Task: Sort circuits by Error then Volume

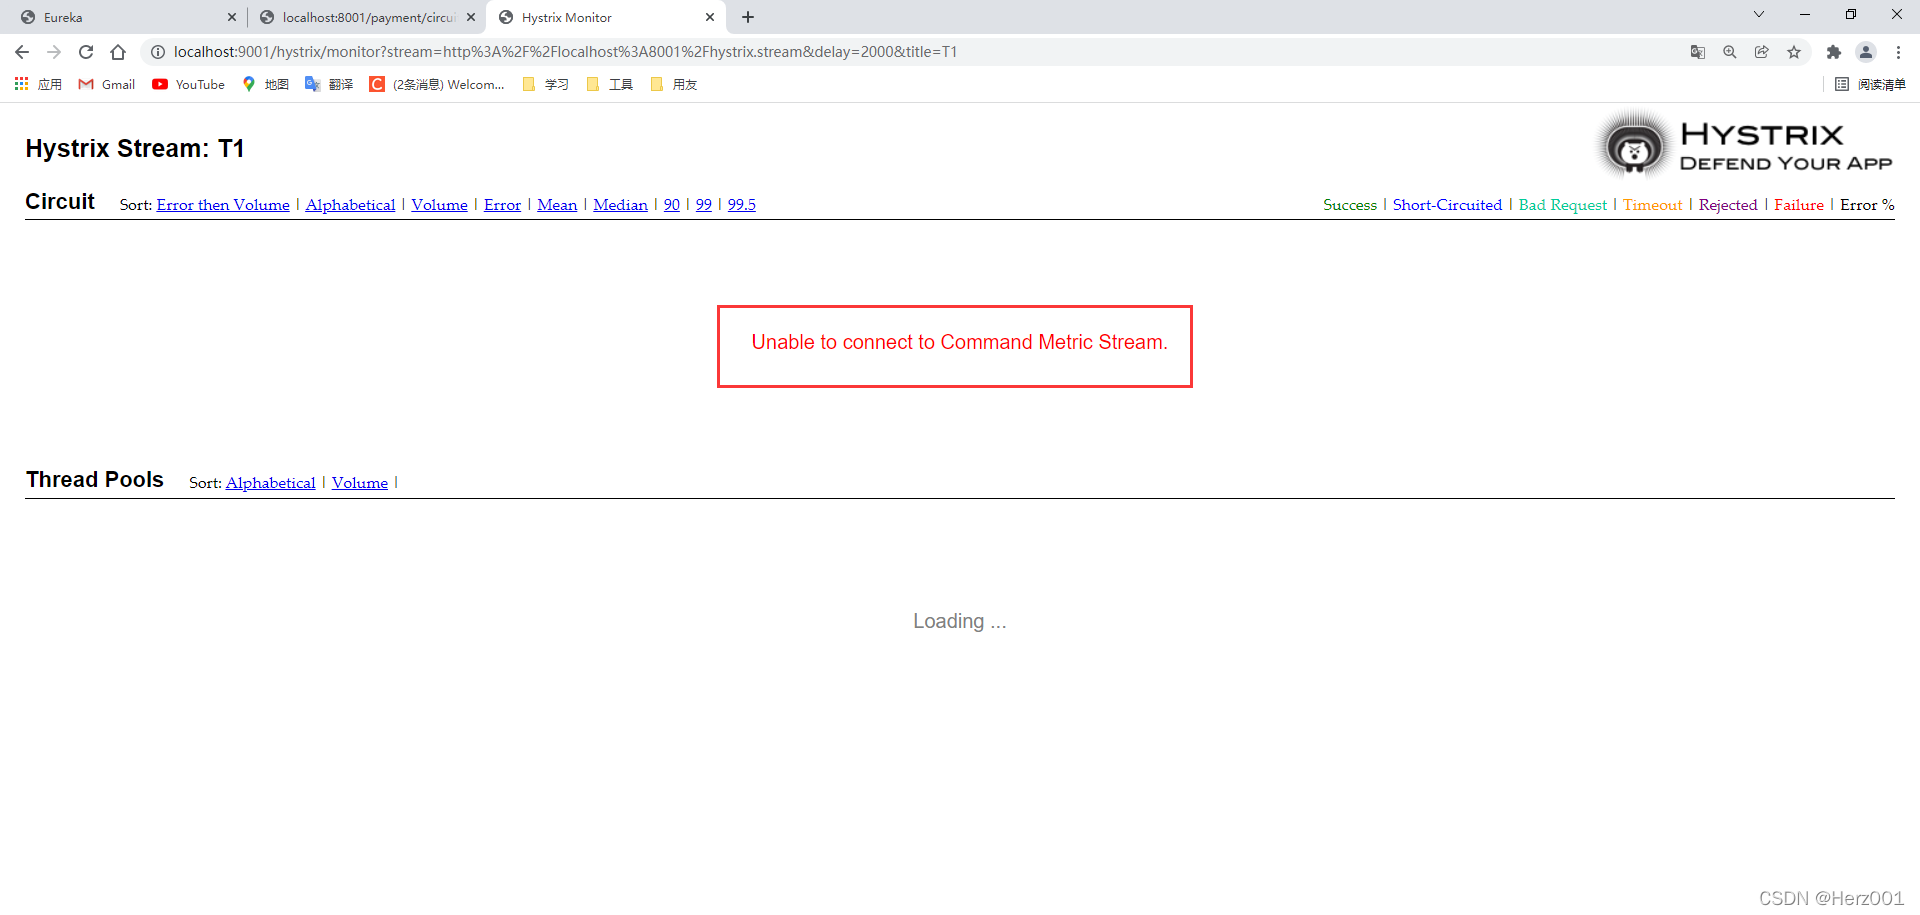Action: (x=223, y=205)
